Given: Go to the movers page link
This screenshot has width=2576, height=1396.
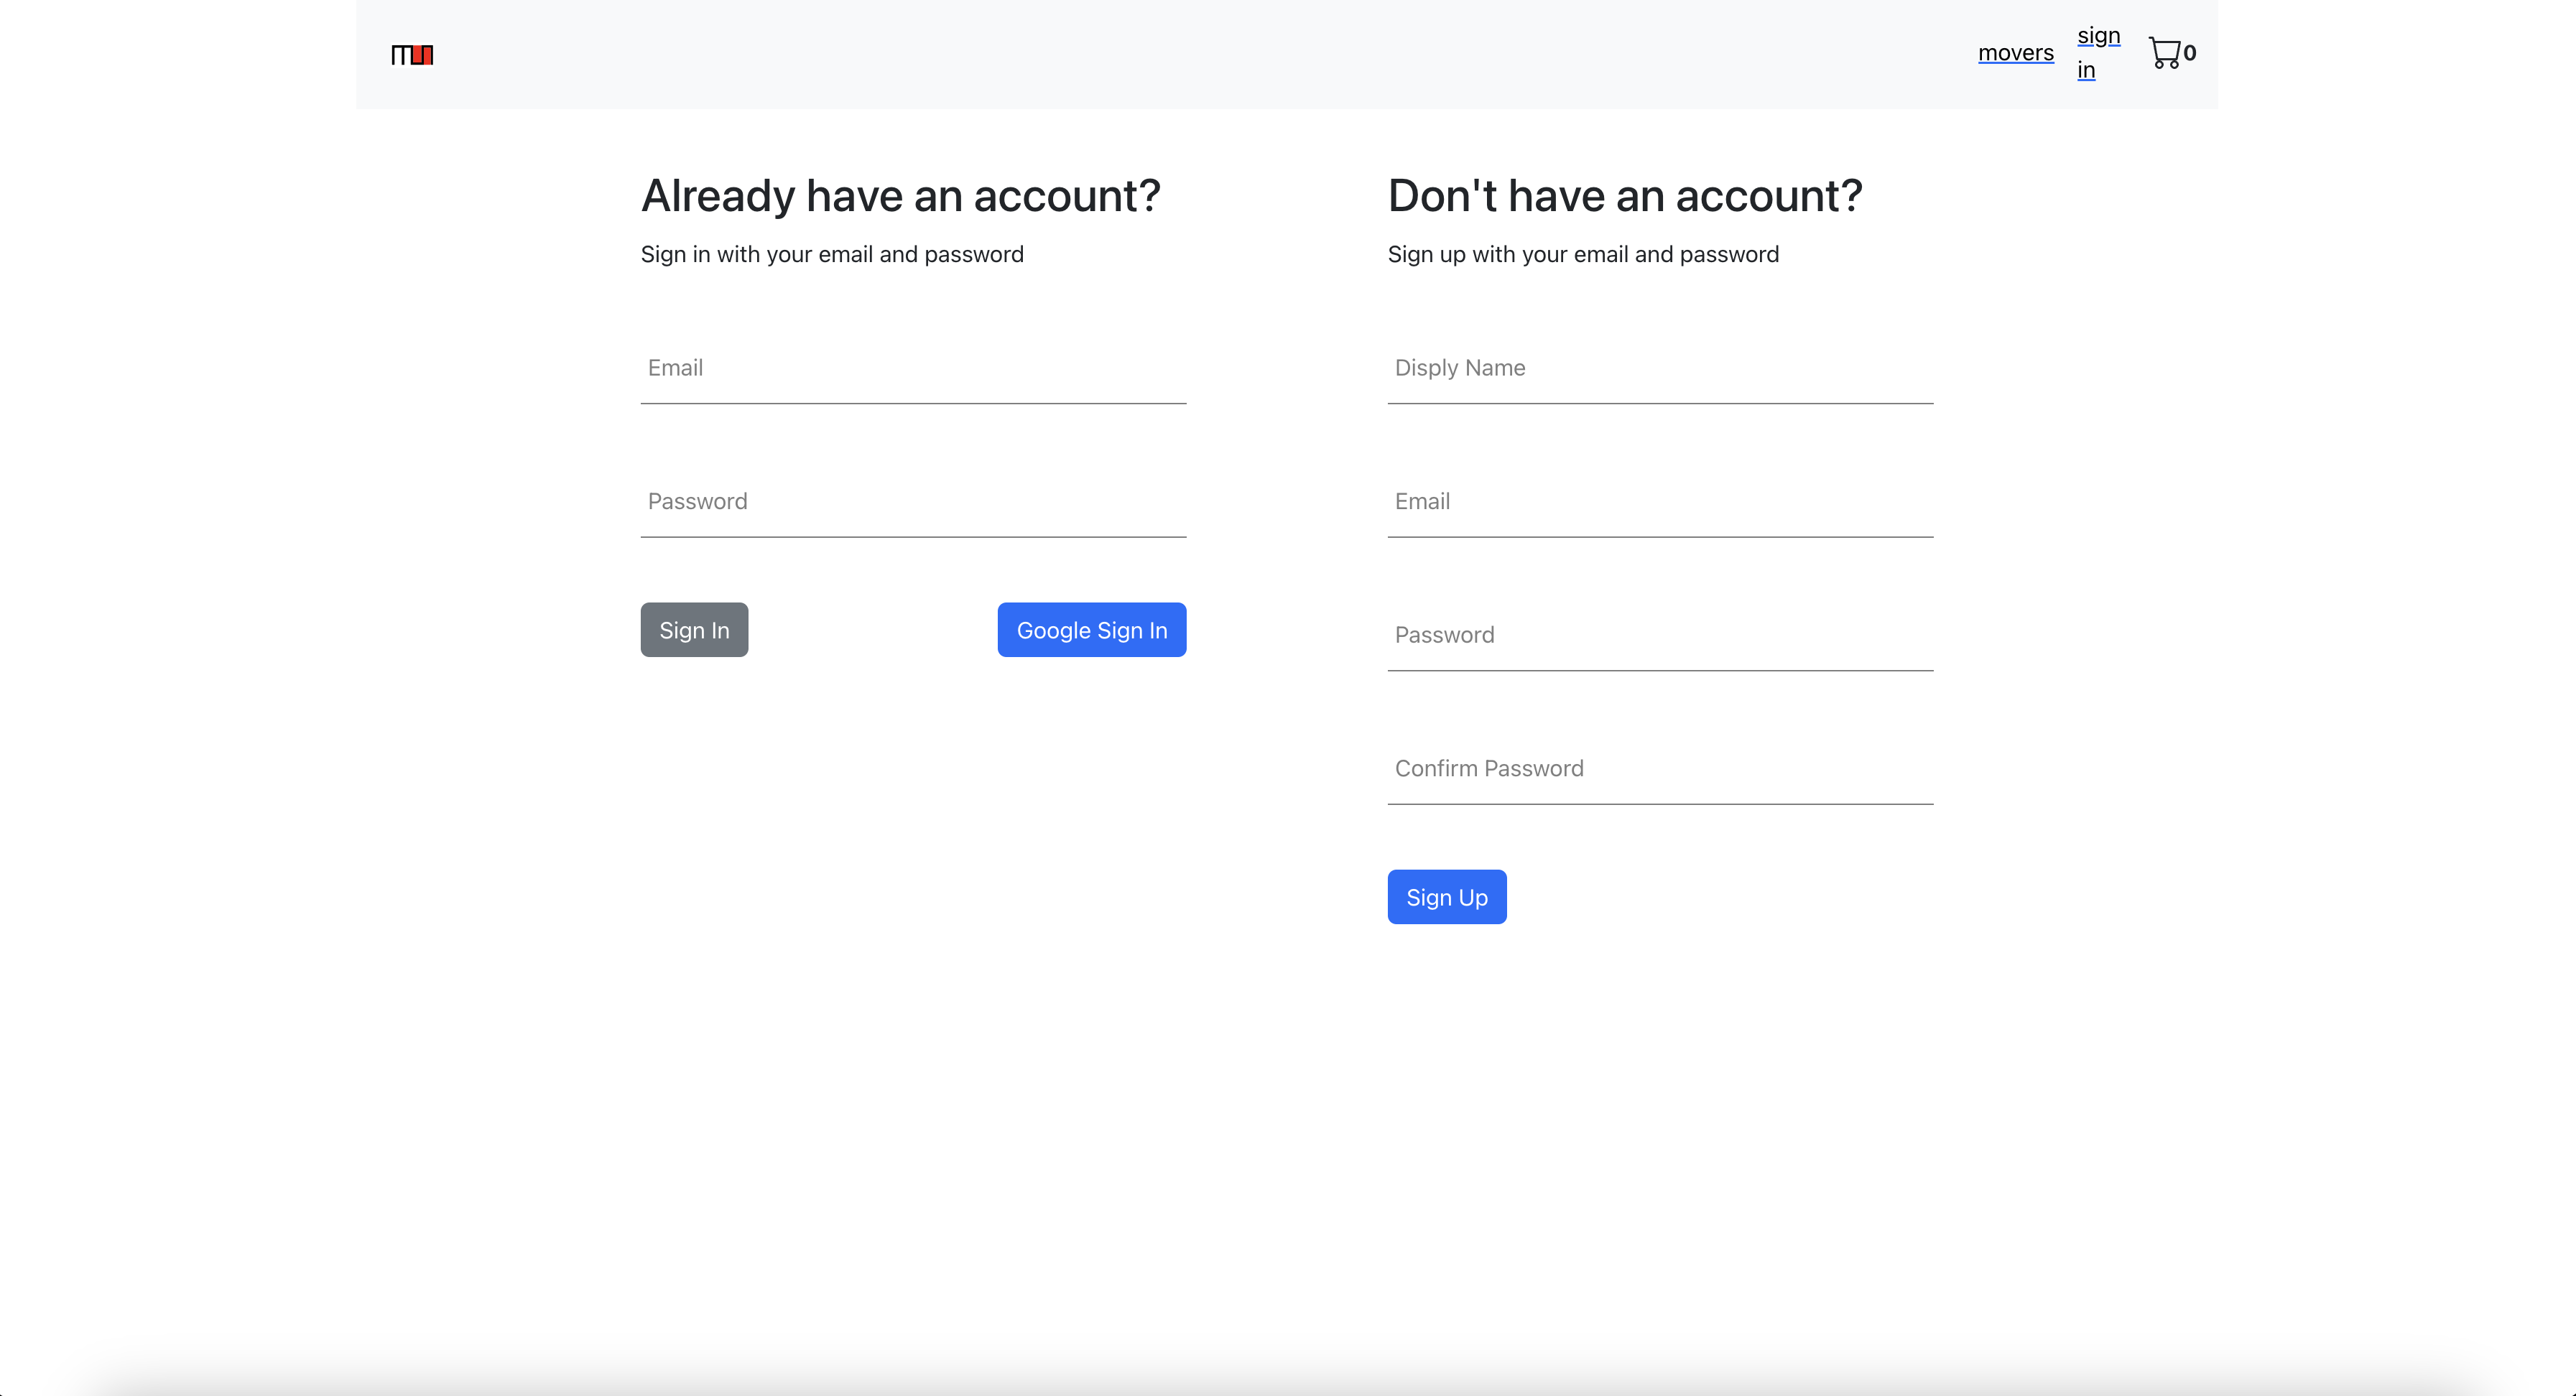Looking at the screenshot, I should [x=2015, y=53].
